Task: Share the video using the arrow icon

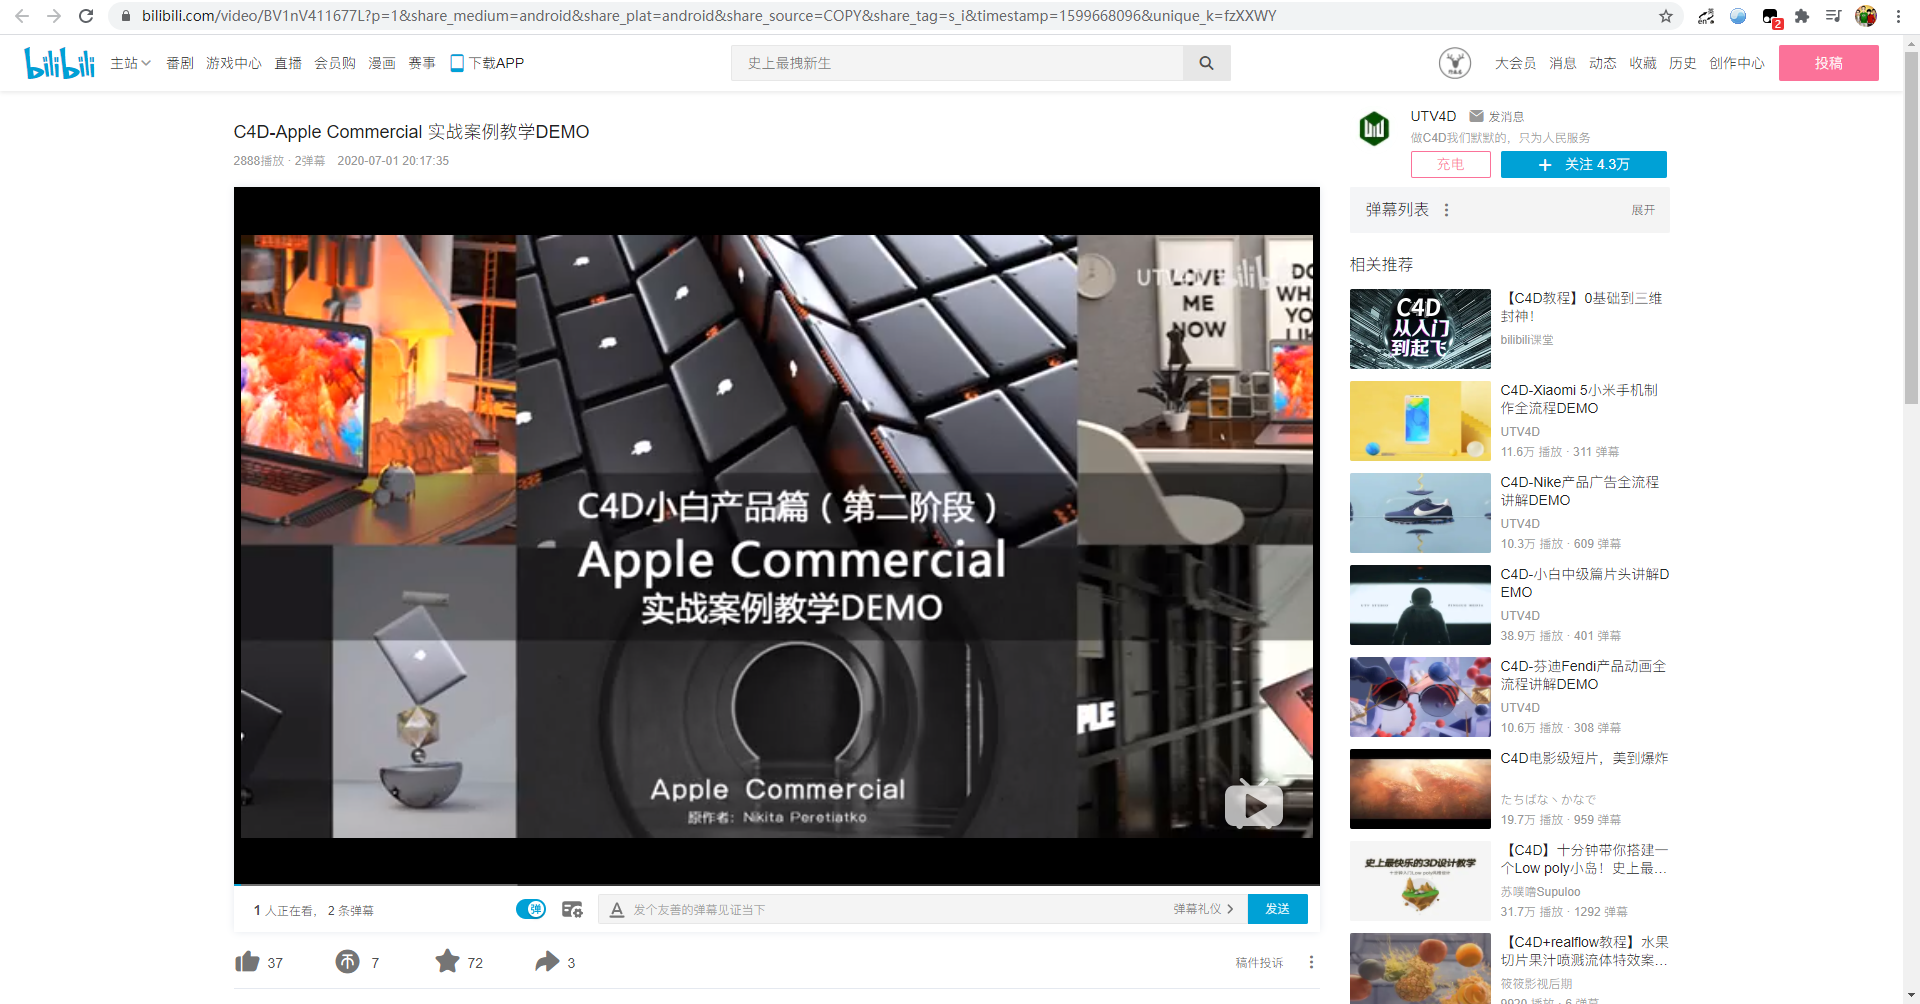Action: [547, 962]
